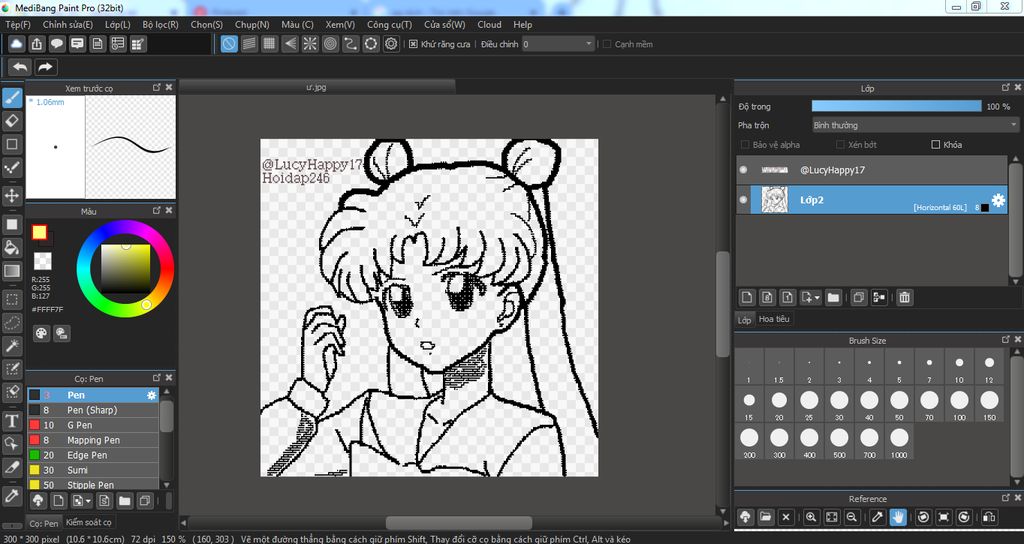Image resolution: width=1024 pixels, height=544 pixels.
Task: Click the Undo arrow button
Action: [x=20, y=67]
